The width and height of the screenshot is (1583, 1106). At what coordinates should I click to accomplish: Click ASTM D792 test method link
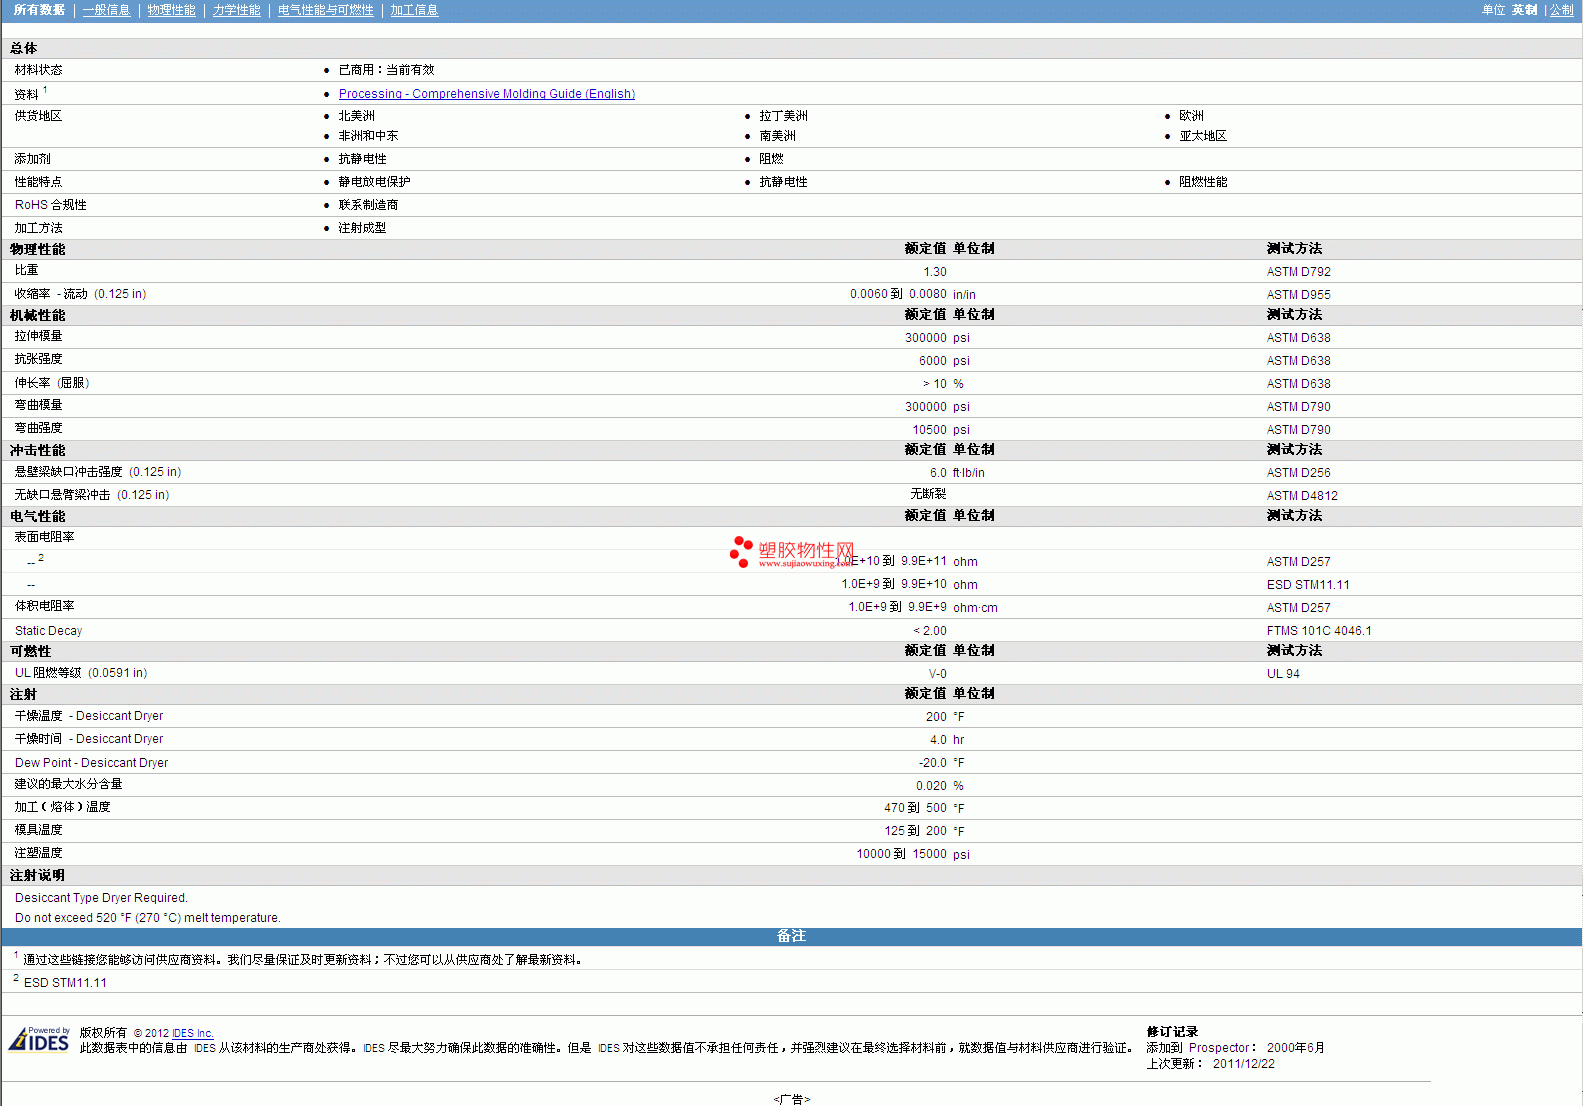pyautogui.click(x=1298, y=272)
